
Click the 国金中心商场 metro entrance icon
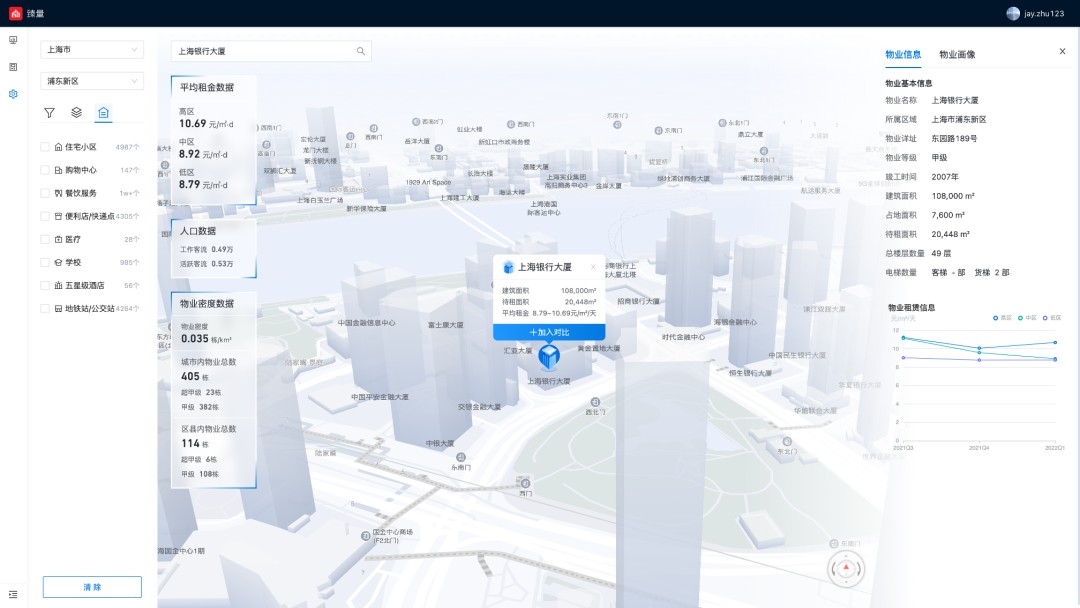[365, 536]
